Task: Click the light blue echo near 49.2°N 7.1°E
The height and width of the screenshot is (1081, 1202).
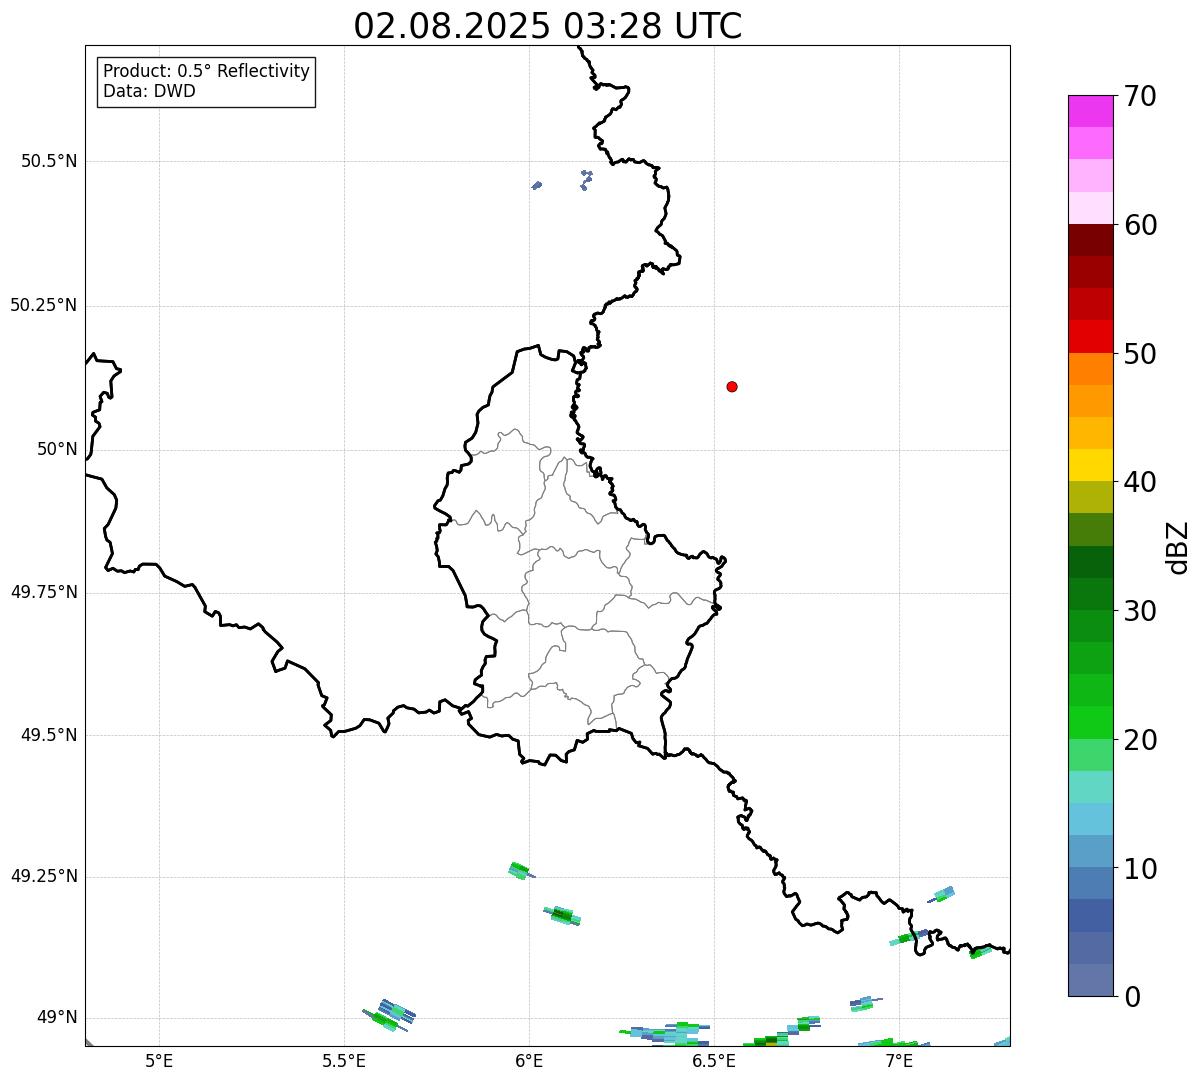Action: pos(942,894)
